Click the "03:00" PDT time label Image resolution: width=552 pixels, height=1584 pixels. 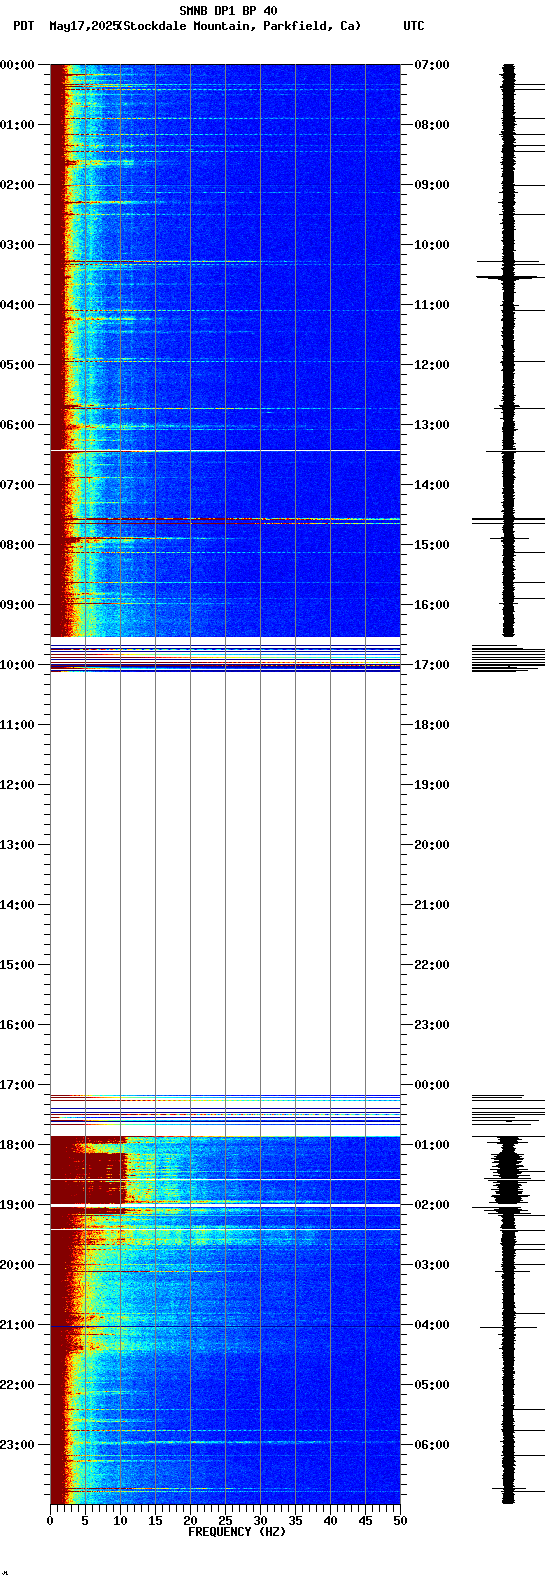click(x=17, y=245)
